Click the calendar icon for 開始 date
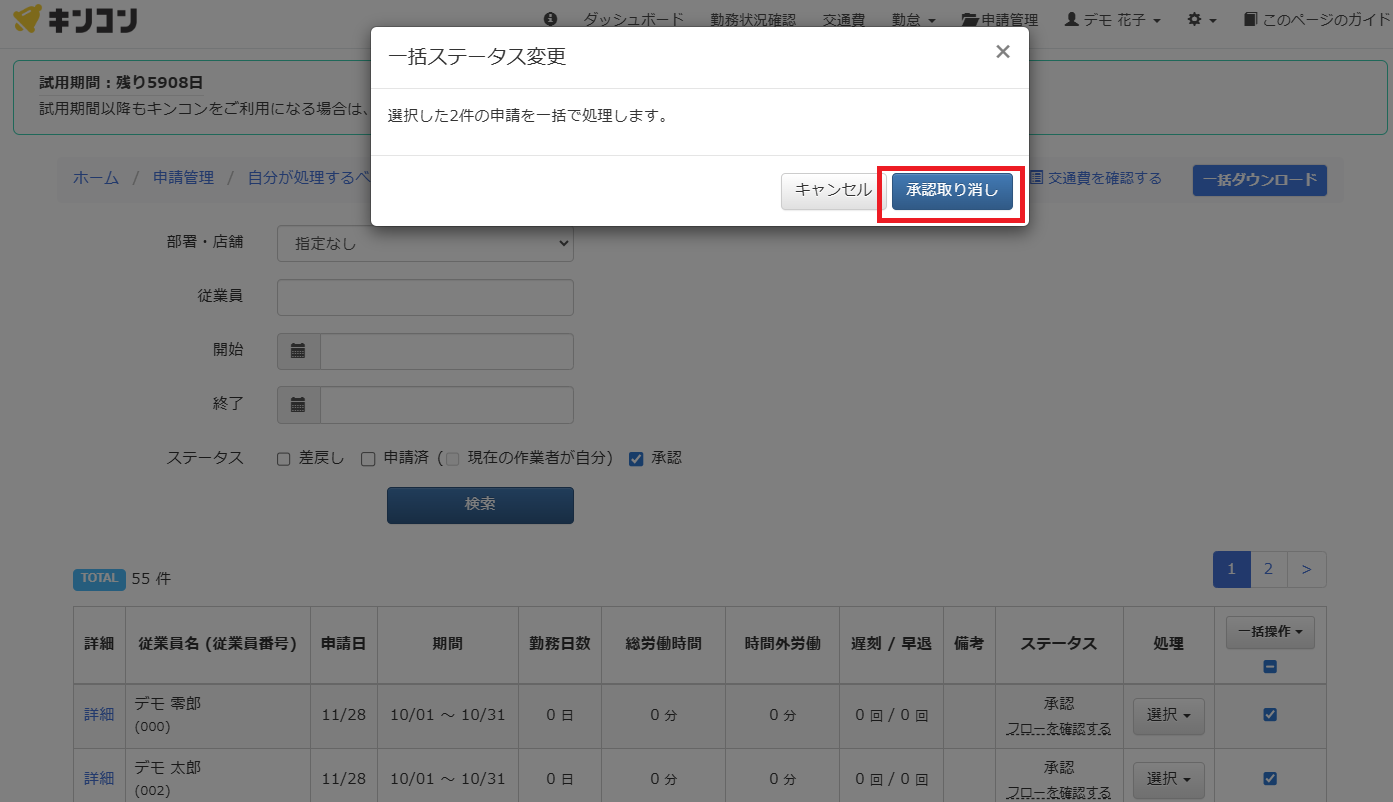This screenshot has width=1393, height=802. pos(298,351)
